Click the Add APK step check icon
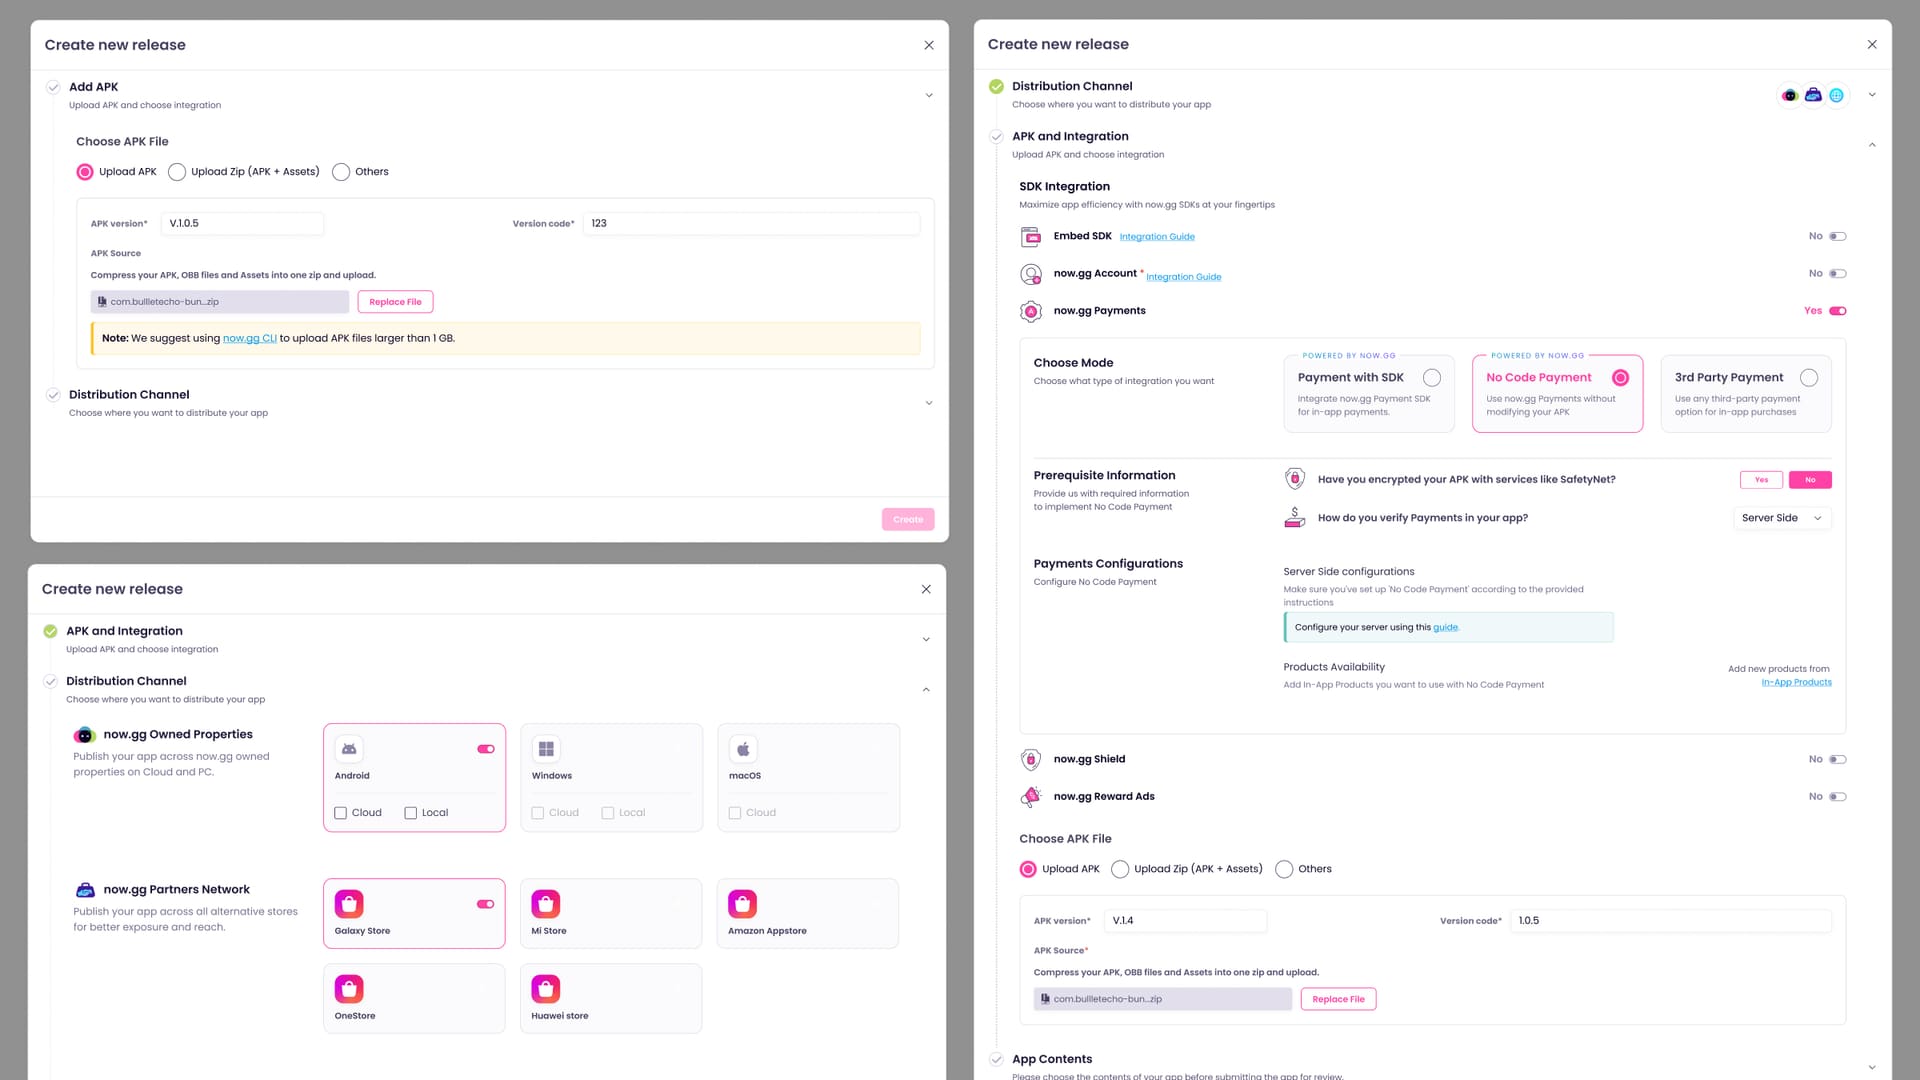The height and width of the screenshot is (1080, 1920). 53,87
